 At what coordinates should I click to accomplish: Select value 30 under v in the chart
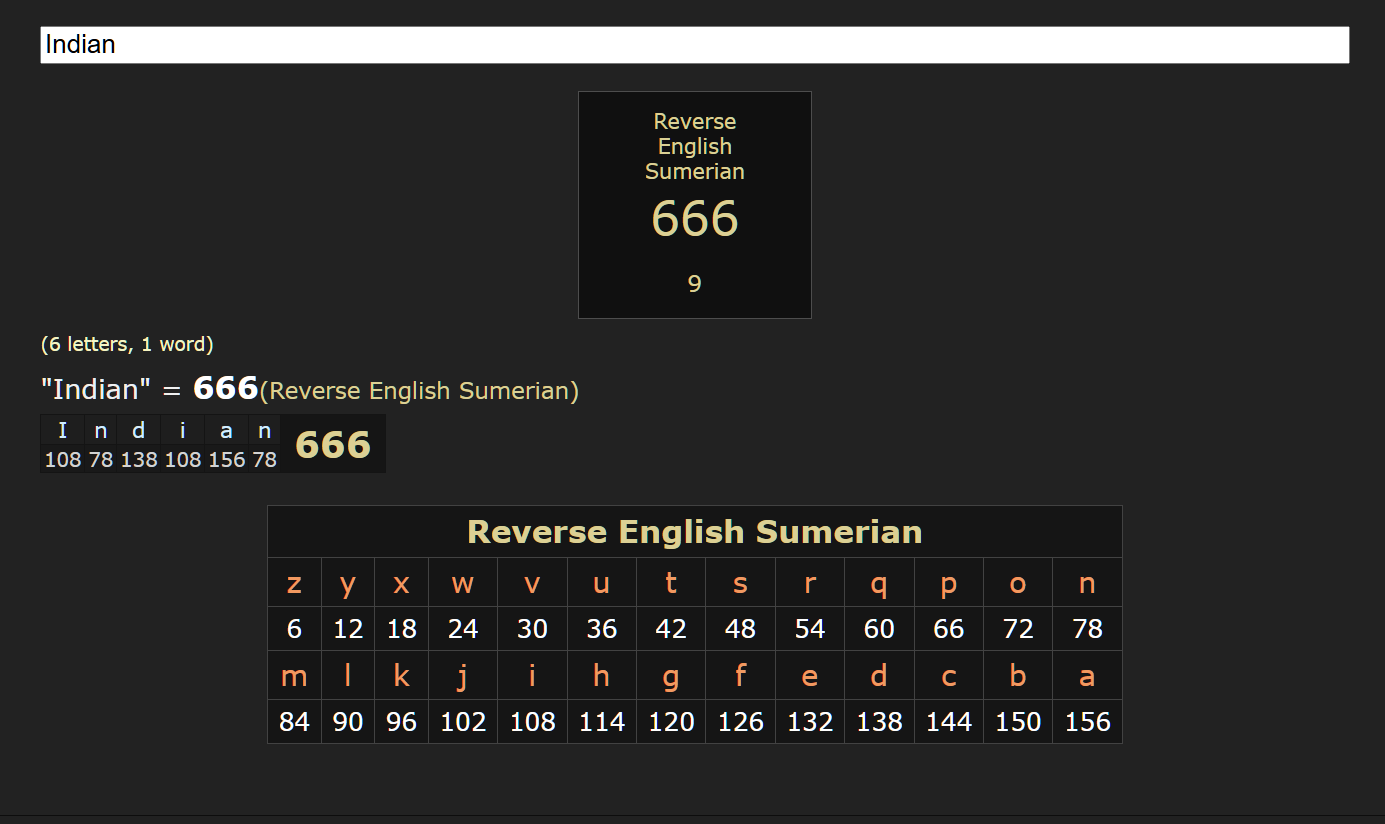coord(532,629)
